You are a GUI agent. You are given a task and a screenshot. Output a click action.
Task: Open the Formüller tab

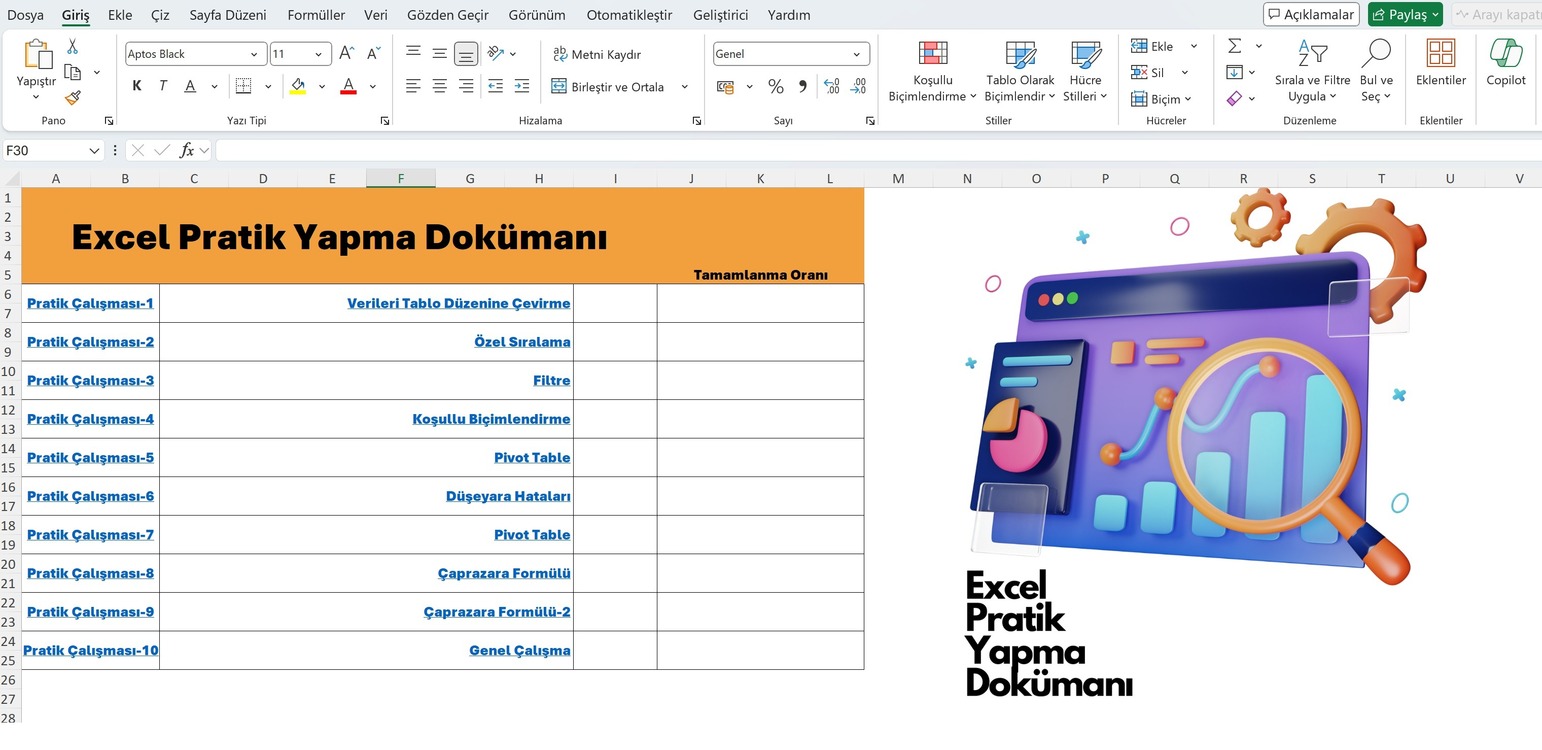click(x=316, y=15)
